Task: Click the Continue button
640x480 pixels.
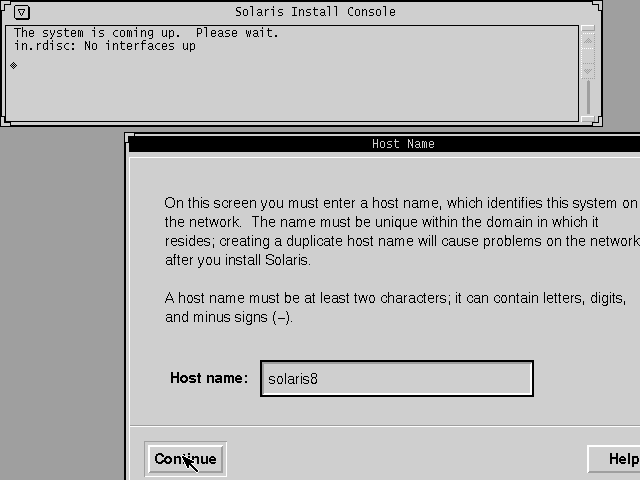Action: (185, 459)
